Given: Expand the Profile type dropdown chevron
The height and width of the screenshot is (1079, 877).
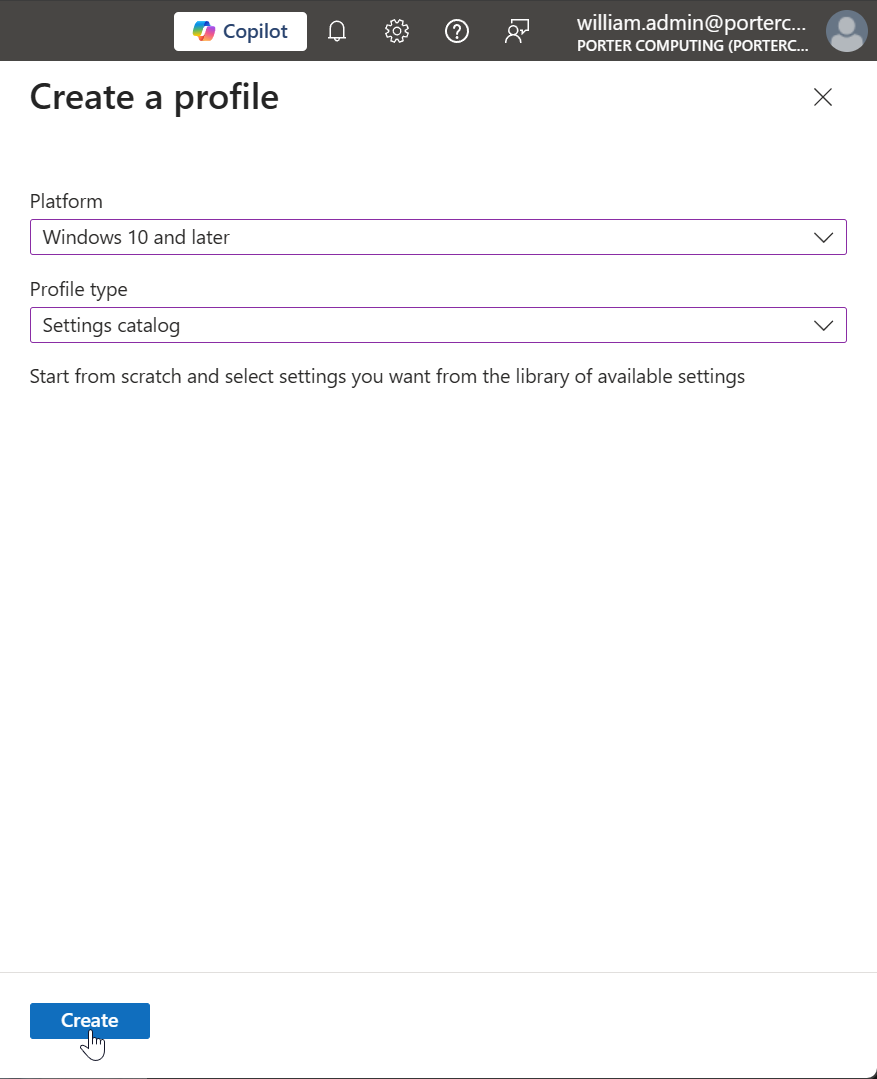Looking at the screenshot, I should [824, 326].
